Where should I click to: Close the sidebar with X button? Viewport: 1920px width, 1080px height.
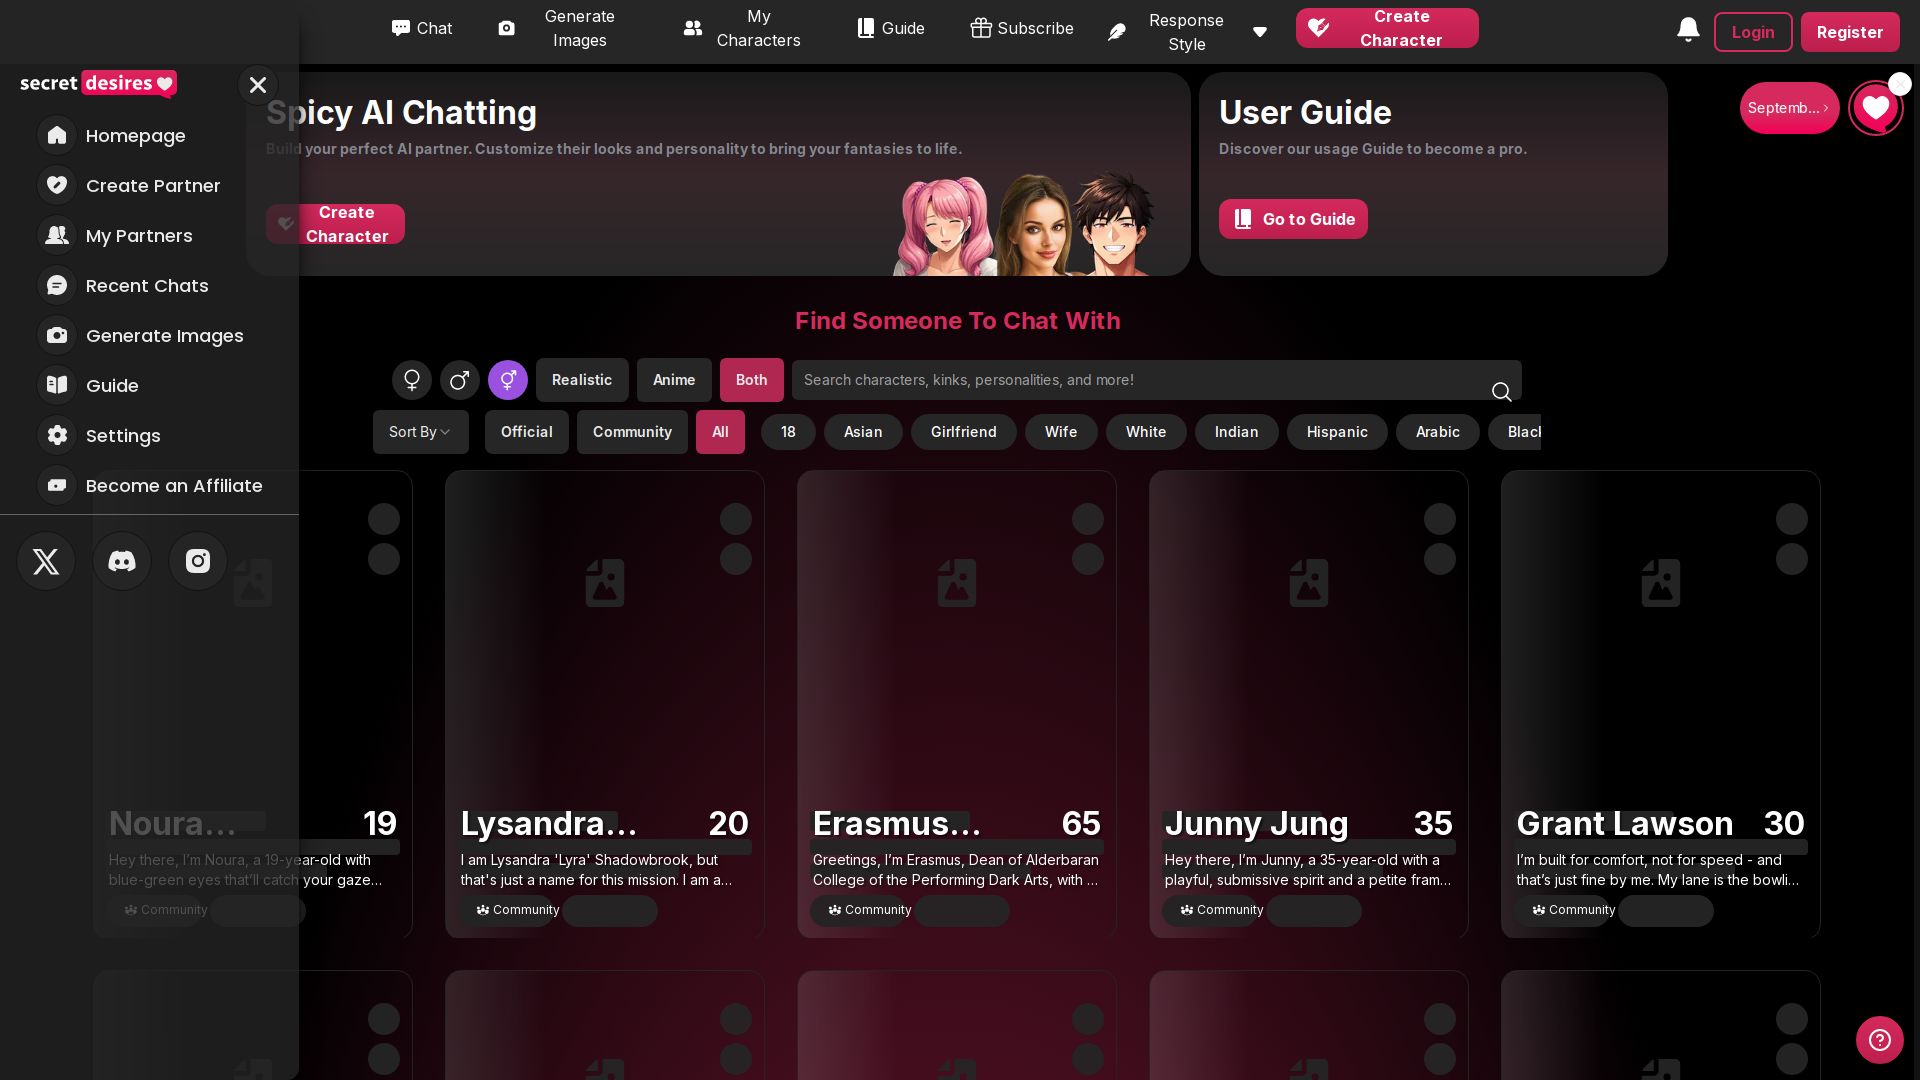(258, 85)
